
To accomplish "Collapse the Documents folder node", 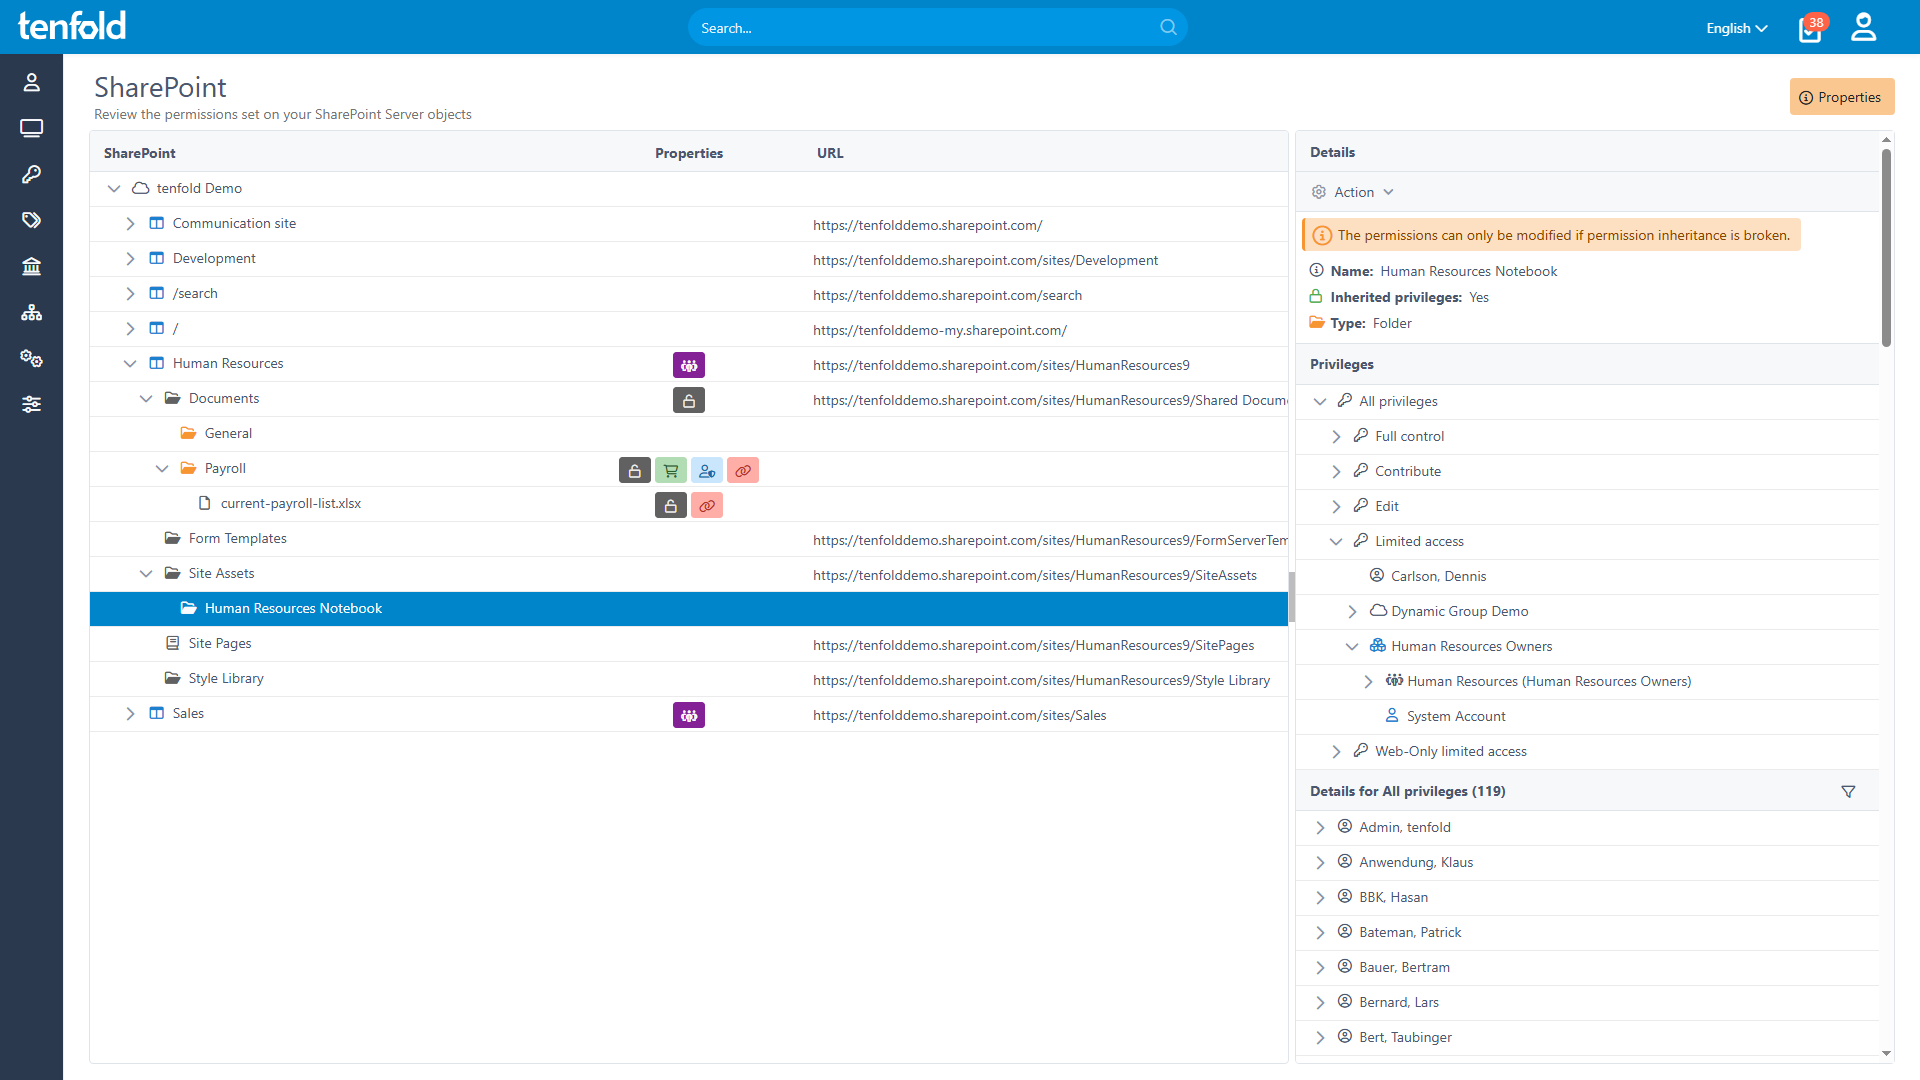I will point(146,398).
